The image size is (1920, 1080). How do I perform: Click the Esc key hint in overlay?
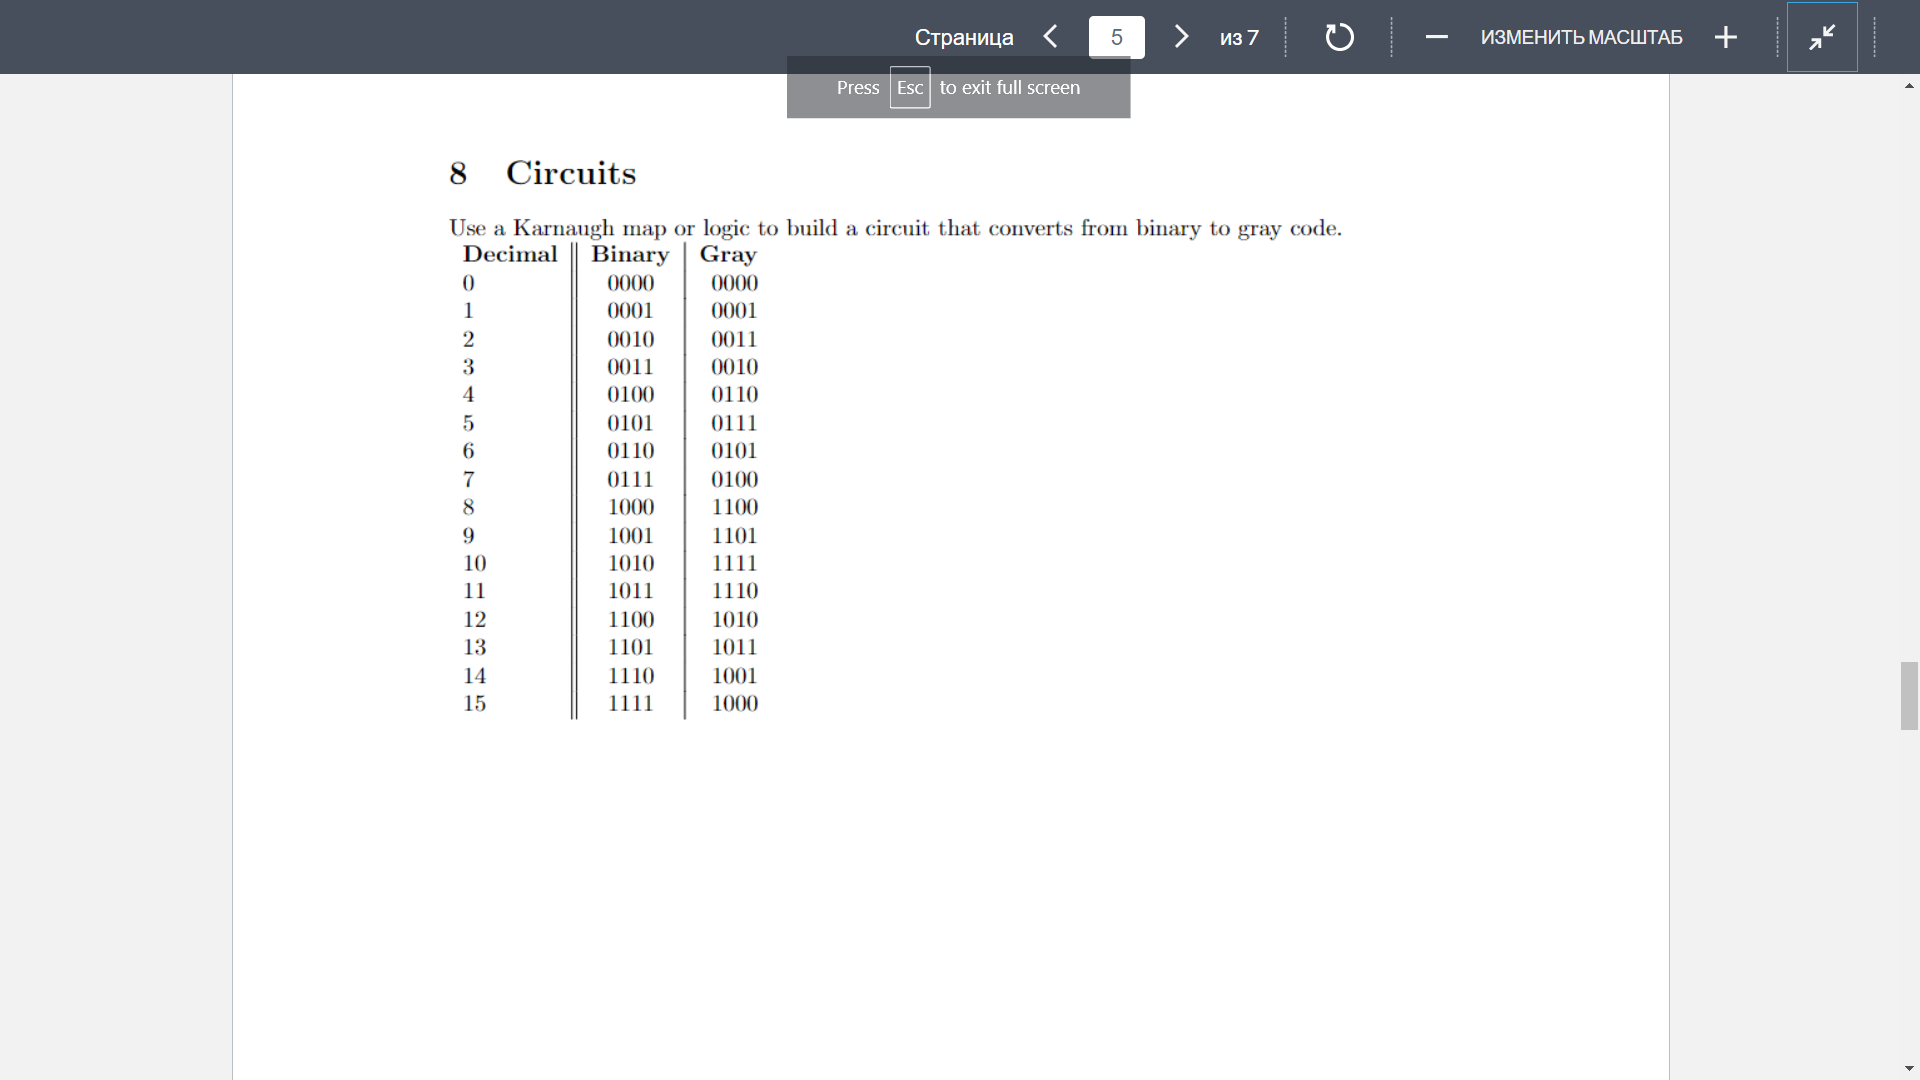[909, 88]
